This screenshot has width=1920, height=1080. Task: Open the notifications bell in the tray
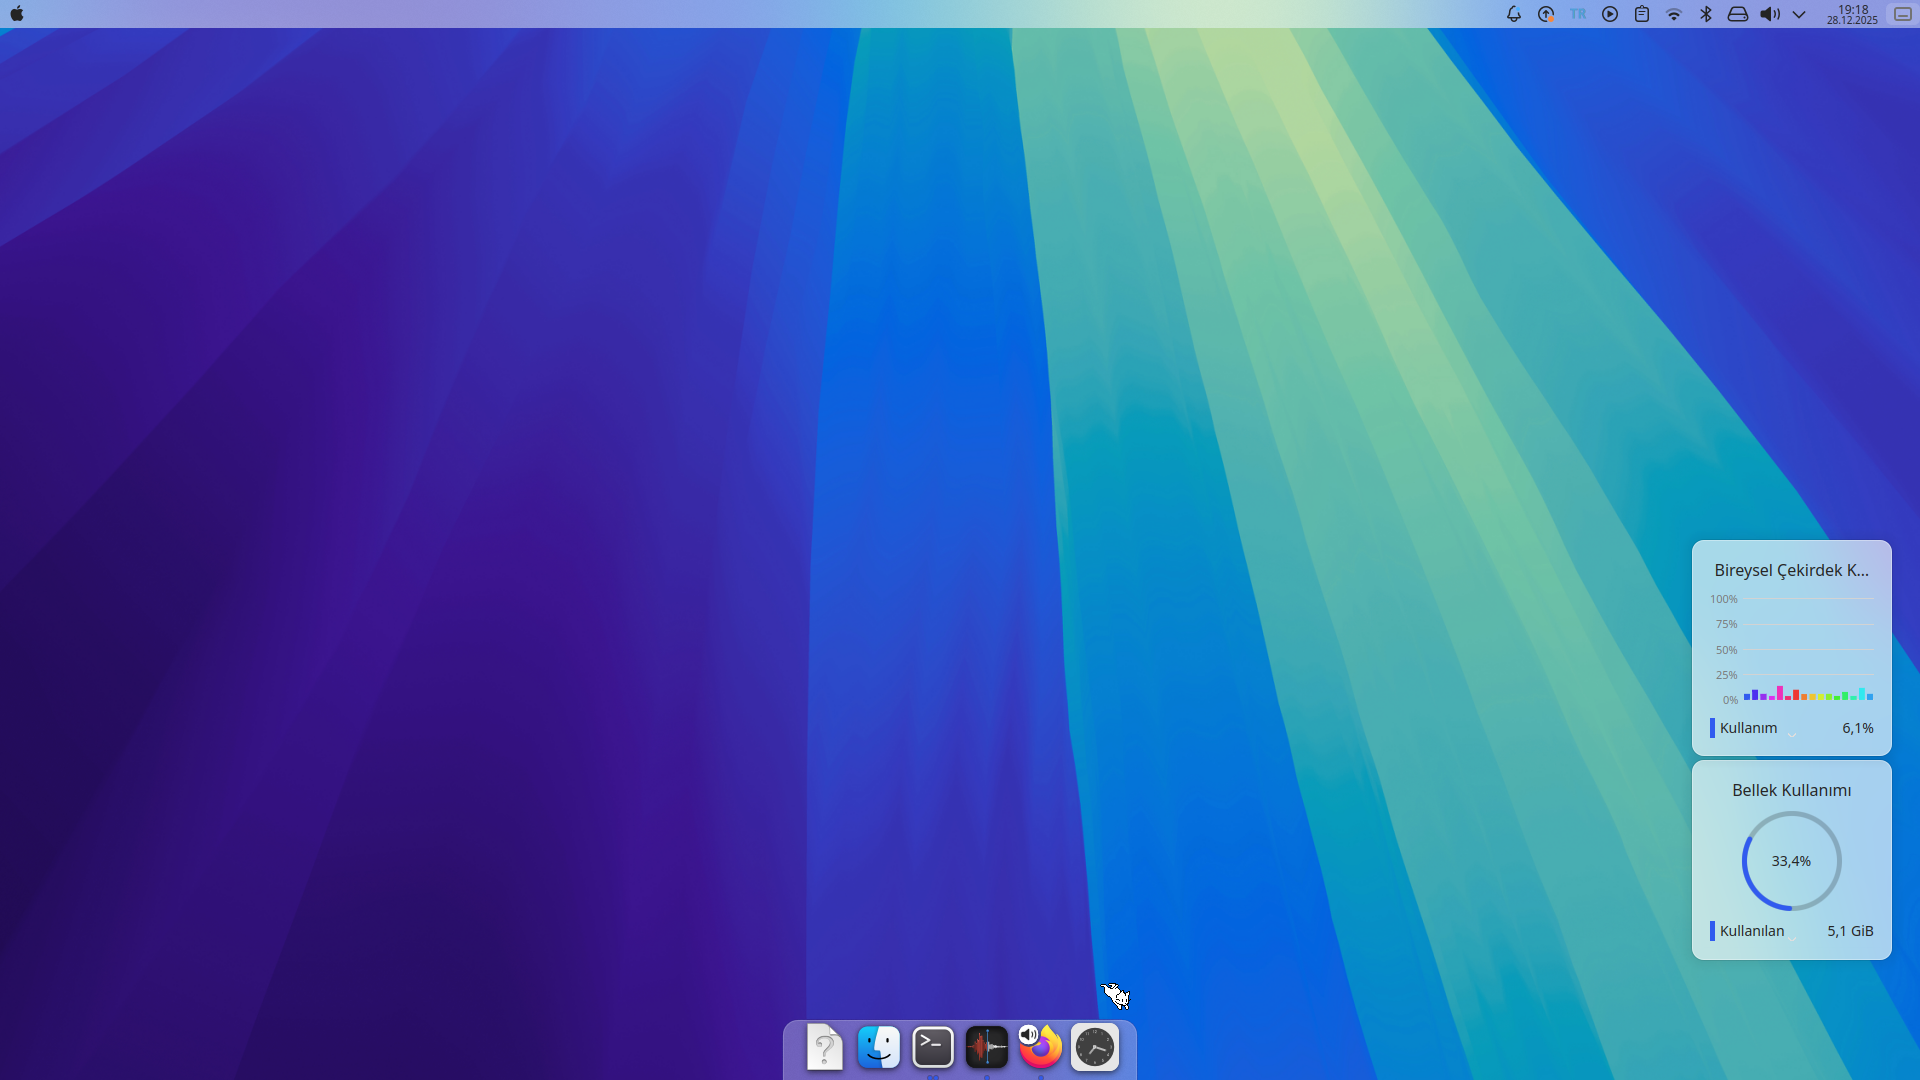click(1514, 14)
